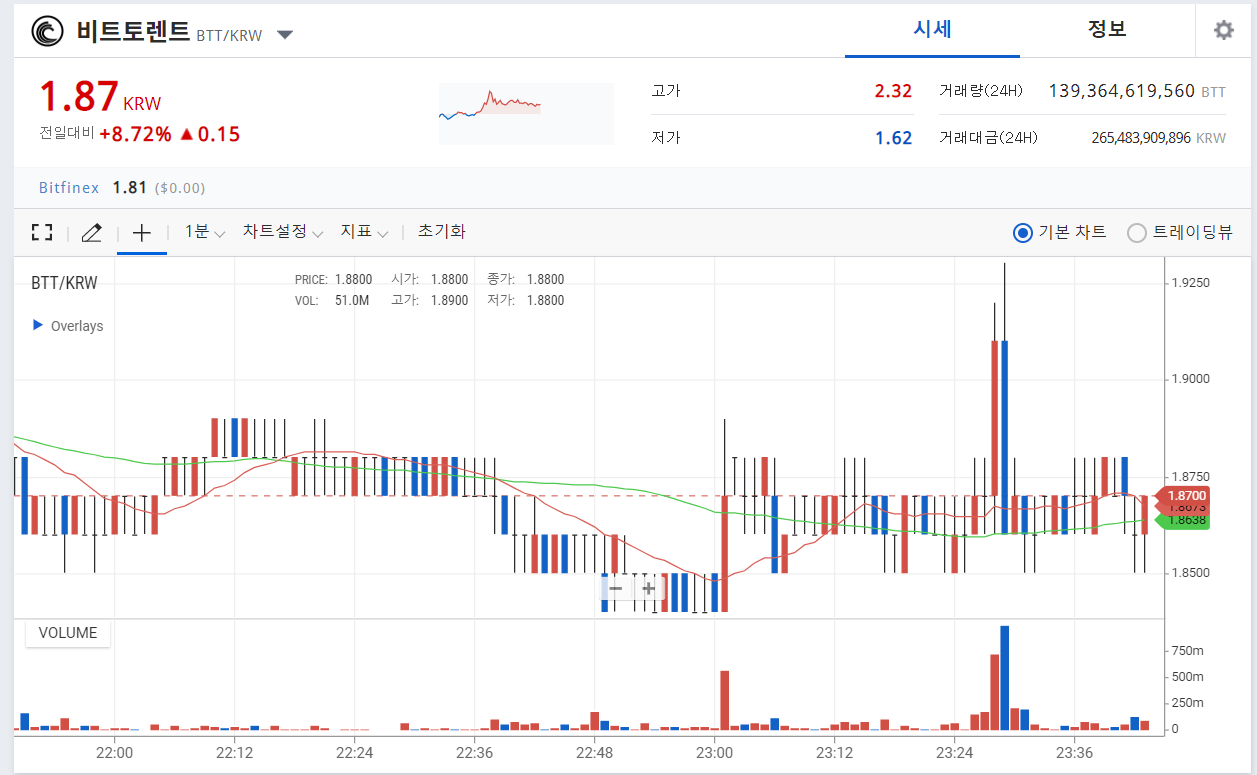This screenshot has width=1257, height=775.
Task: Click the red 1.8700 price tag
Action: coord(1183,495)
